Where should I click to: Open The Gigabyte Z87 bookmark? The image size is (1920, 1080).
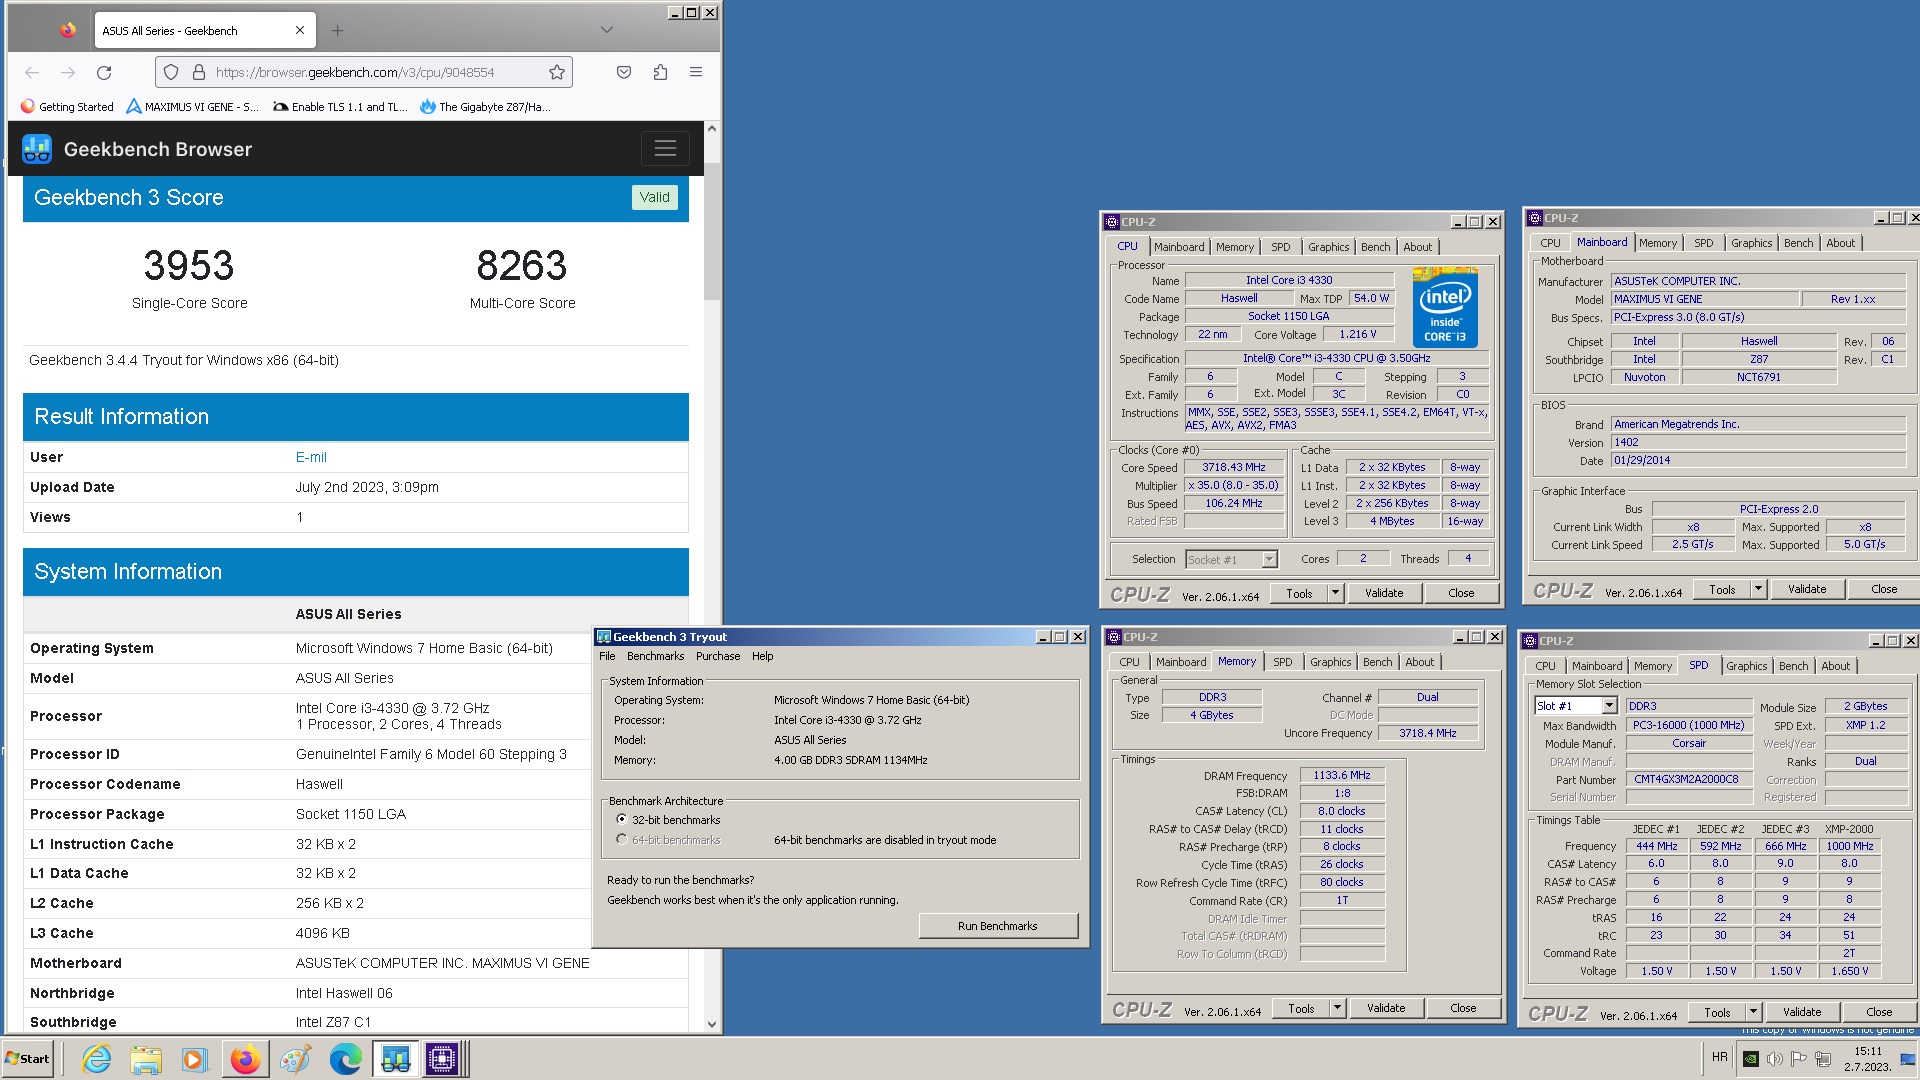(x=486, y=107)
